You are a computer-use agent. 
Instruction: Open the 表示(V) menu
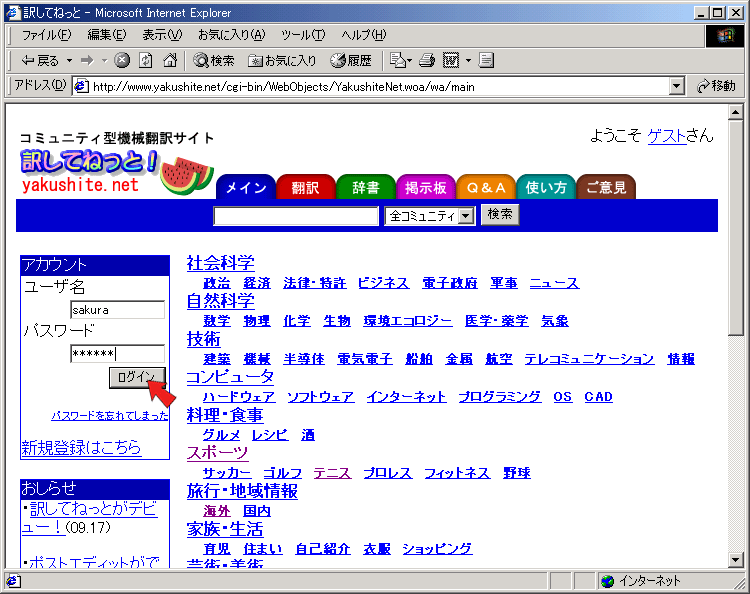[x=162, y=35]
